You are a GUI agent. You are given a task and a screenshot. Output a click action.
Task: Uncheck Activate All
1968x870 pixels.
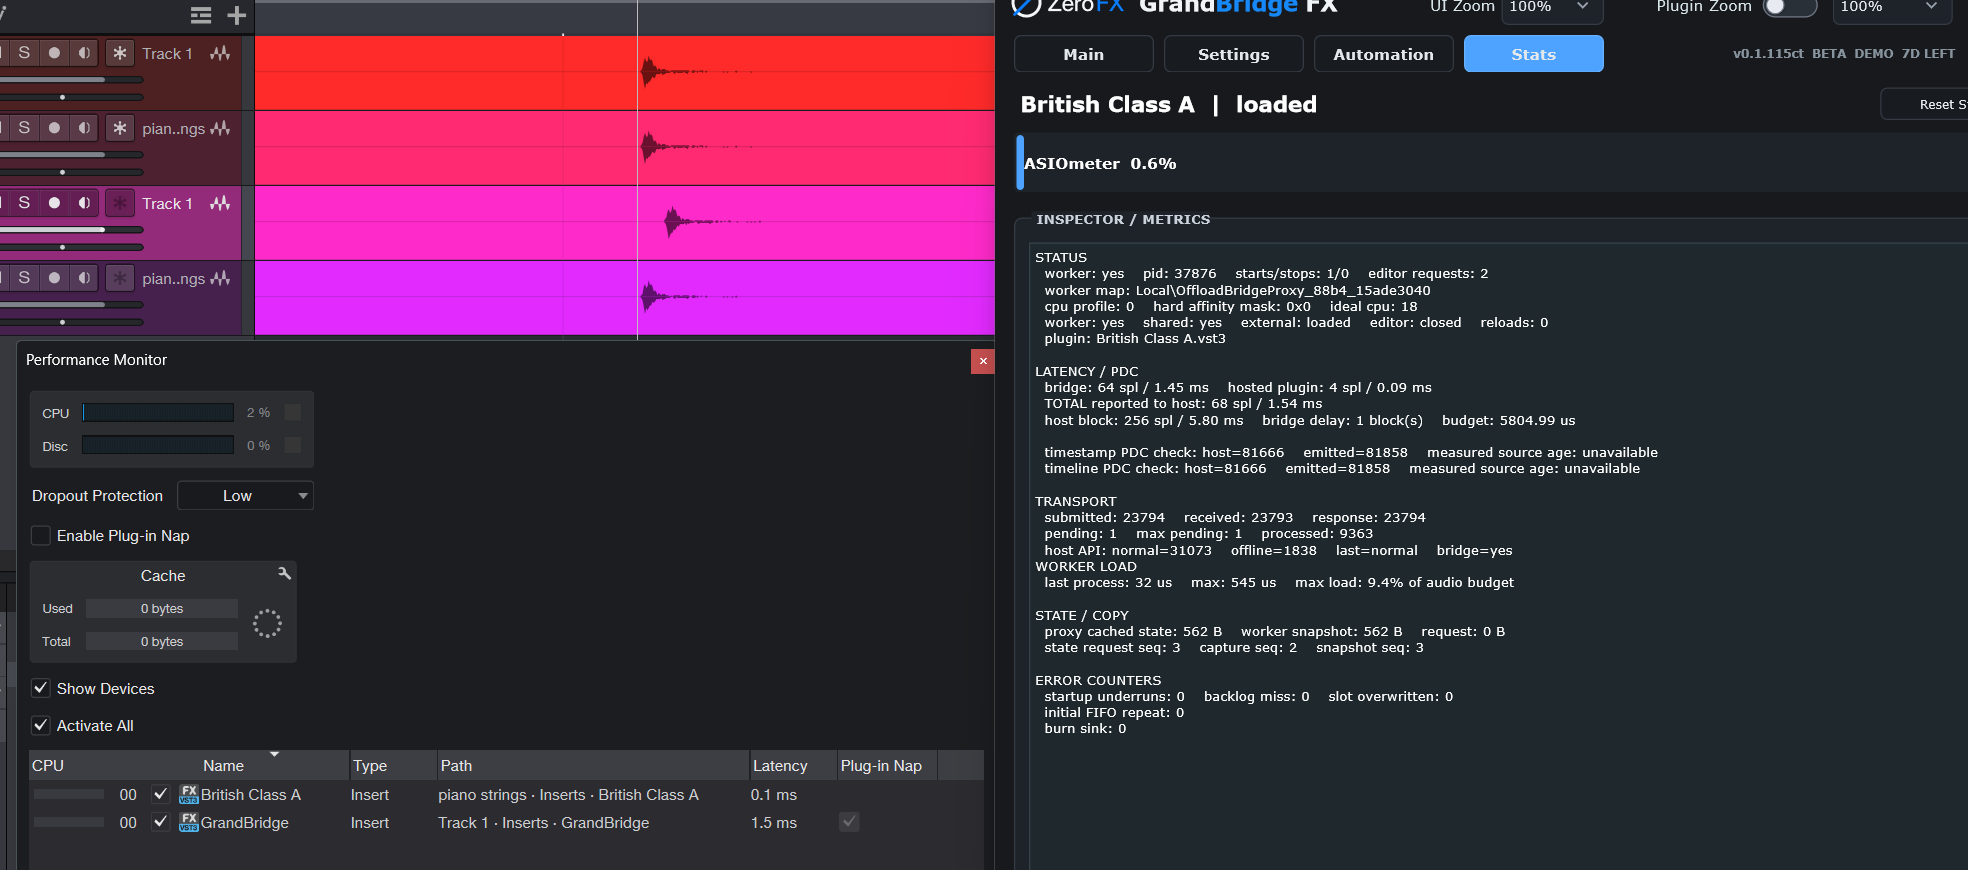41,726
